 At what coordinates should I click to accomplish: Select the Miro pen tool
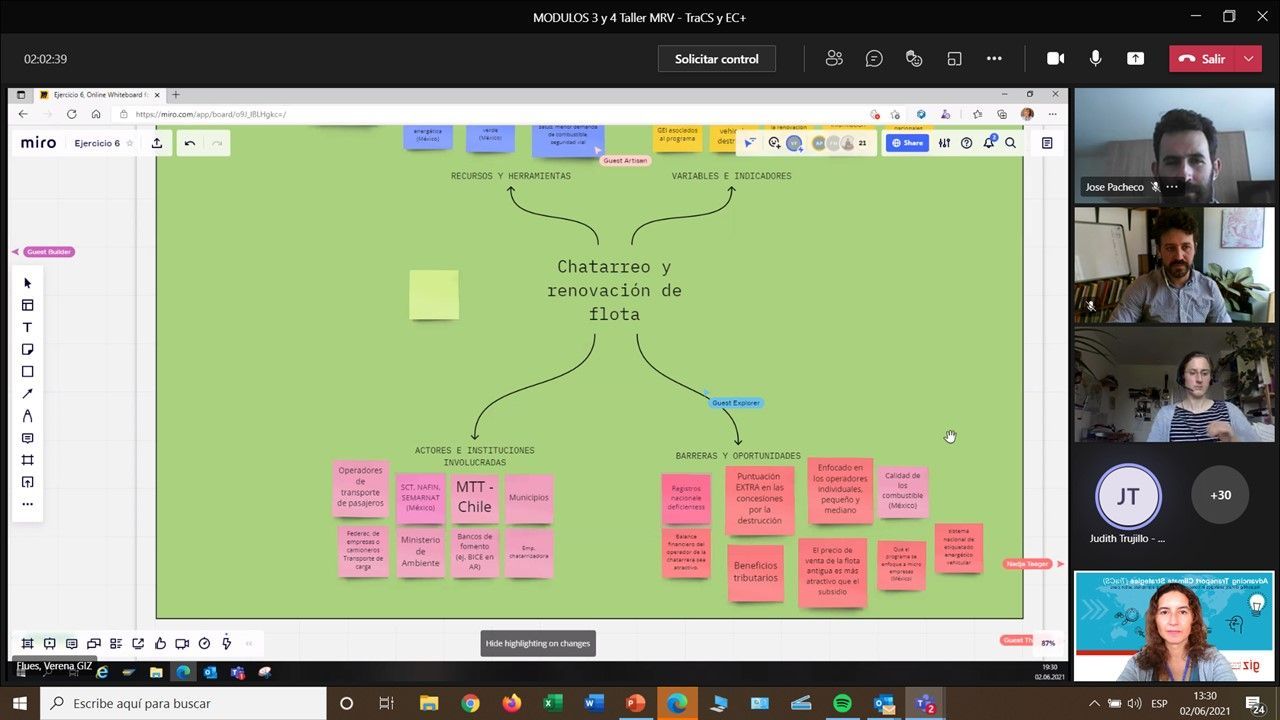pyautogui.click(x=27, y=416)
